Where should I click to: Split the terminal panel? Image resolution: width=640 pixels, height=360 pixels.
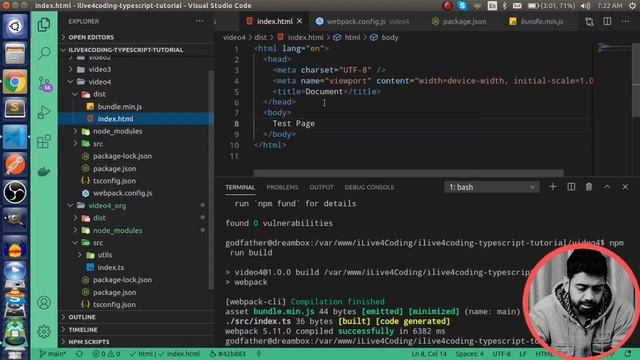tap(571, 187)
